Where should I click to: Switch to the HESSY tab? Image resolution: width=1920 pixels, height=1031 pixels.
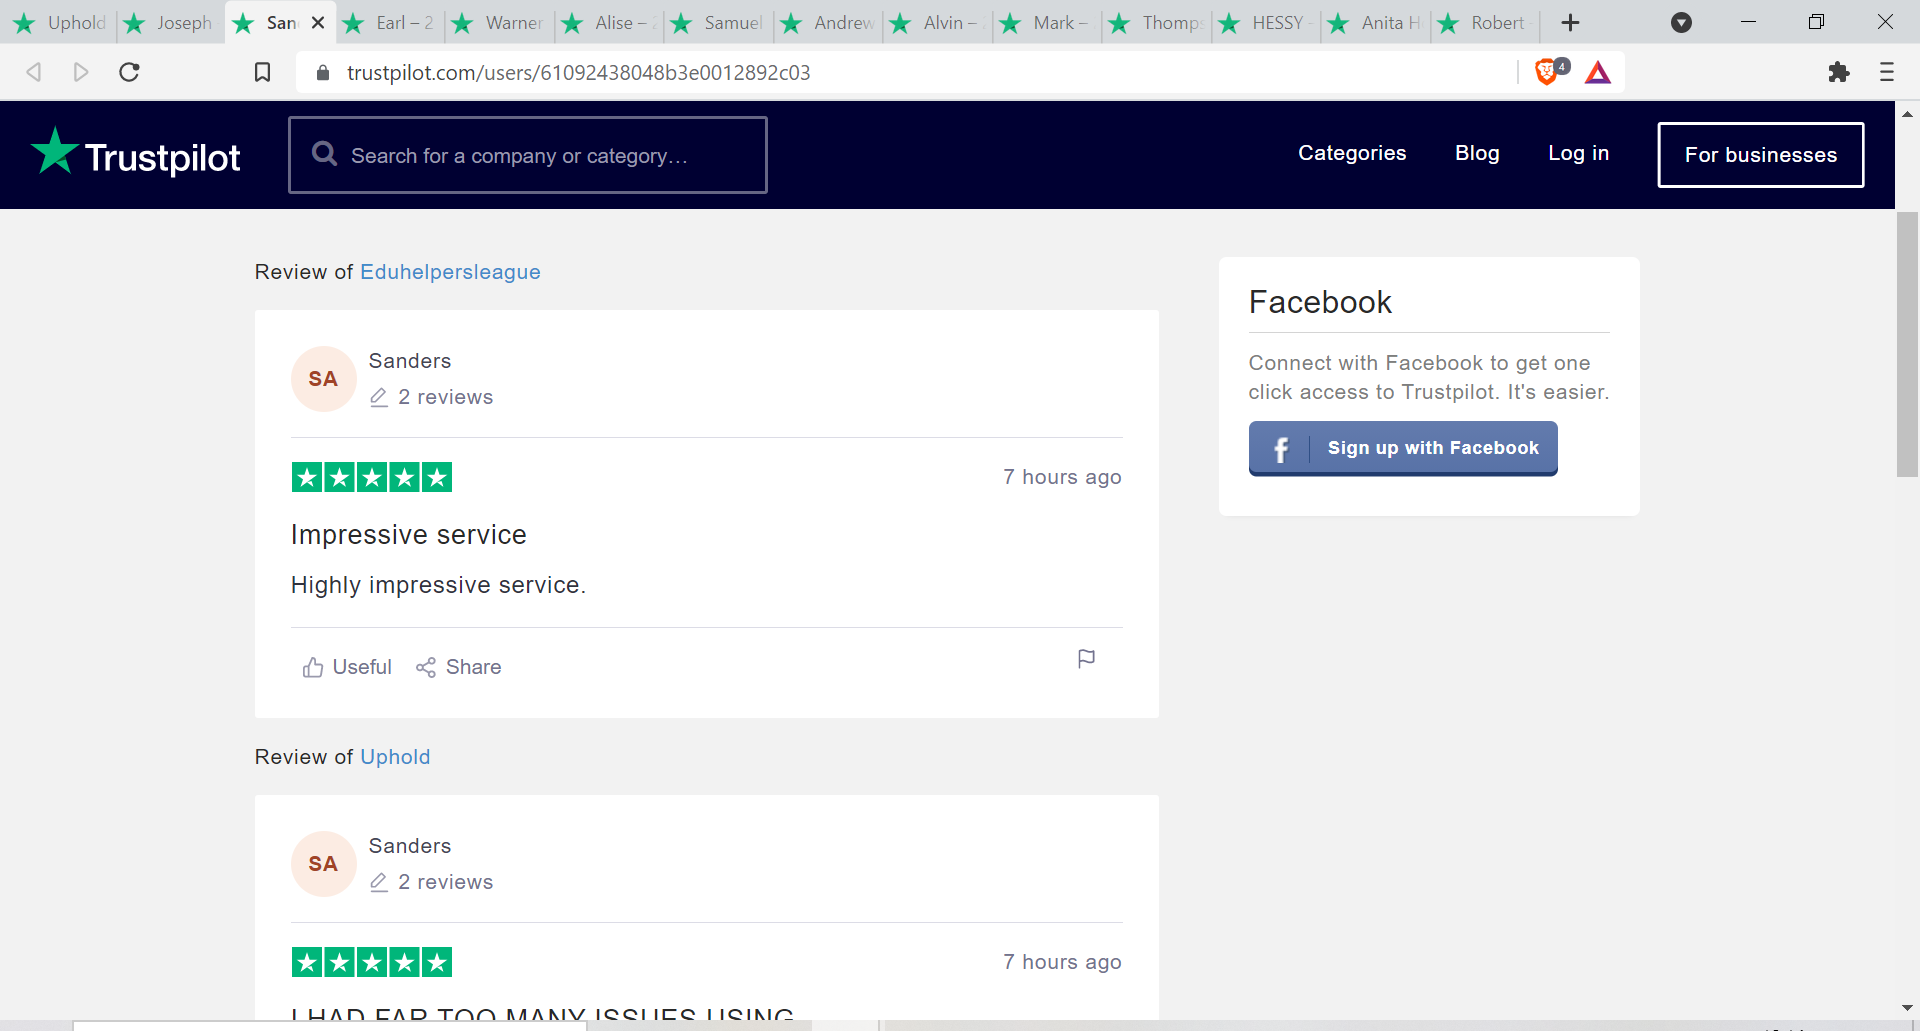[1266, 22]
